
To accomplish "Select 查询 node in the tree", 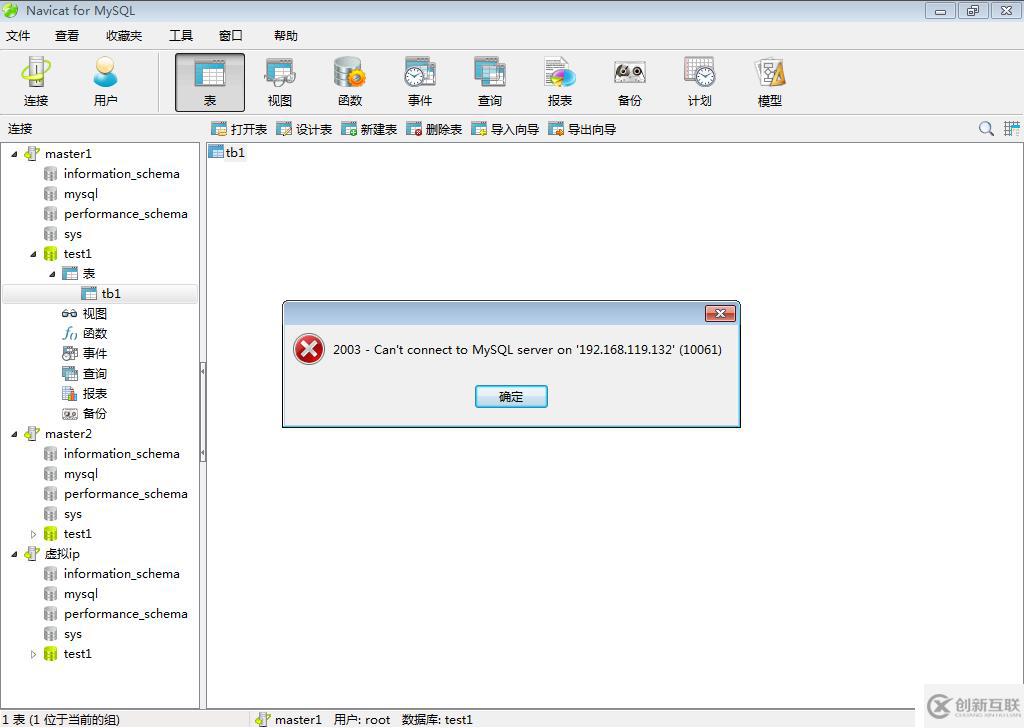I will pyautogui.click(x=95, y=373).
